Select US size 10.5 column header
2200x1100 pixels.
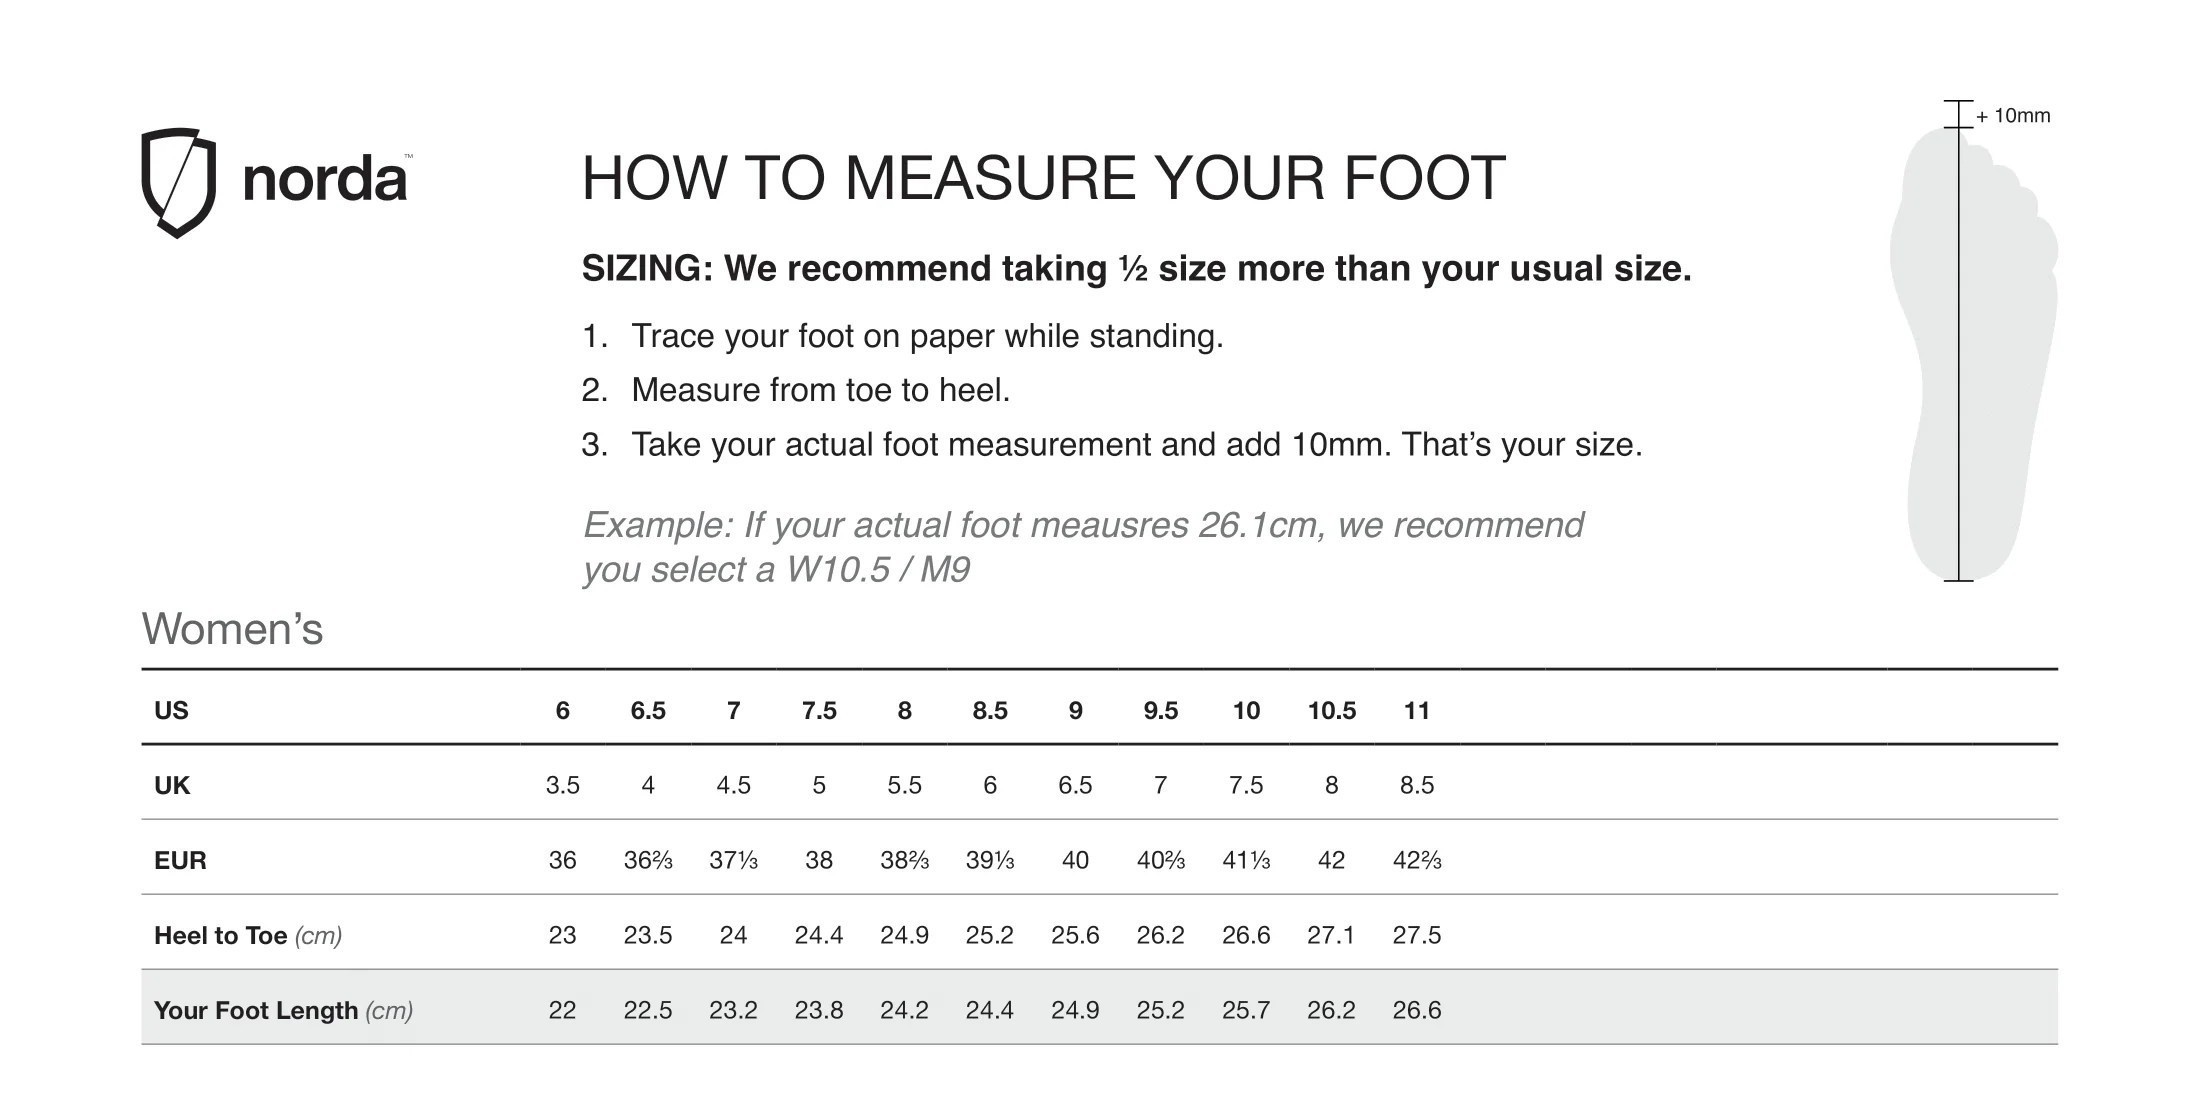(1331, 710)
